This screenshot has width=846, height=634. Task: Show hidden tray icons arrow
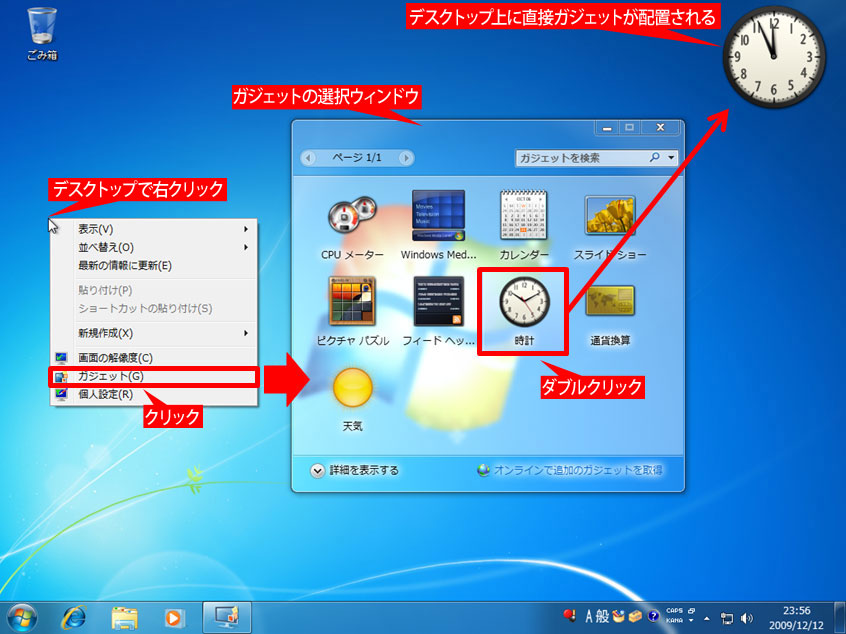(707, 618)
